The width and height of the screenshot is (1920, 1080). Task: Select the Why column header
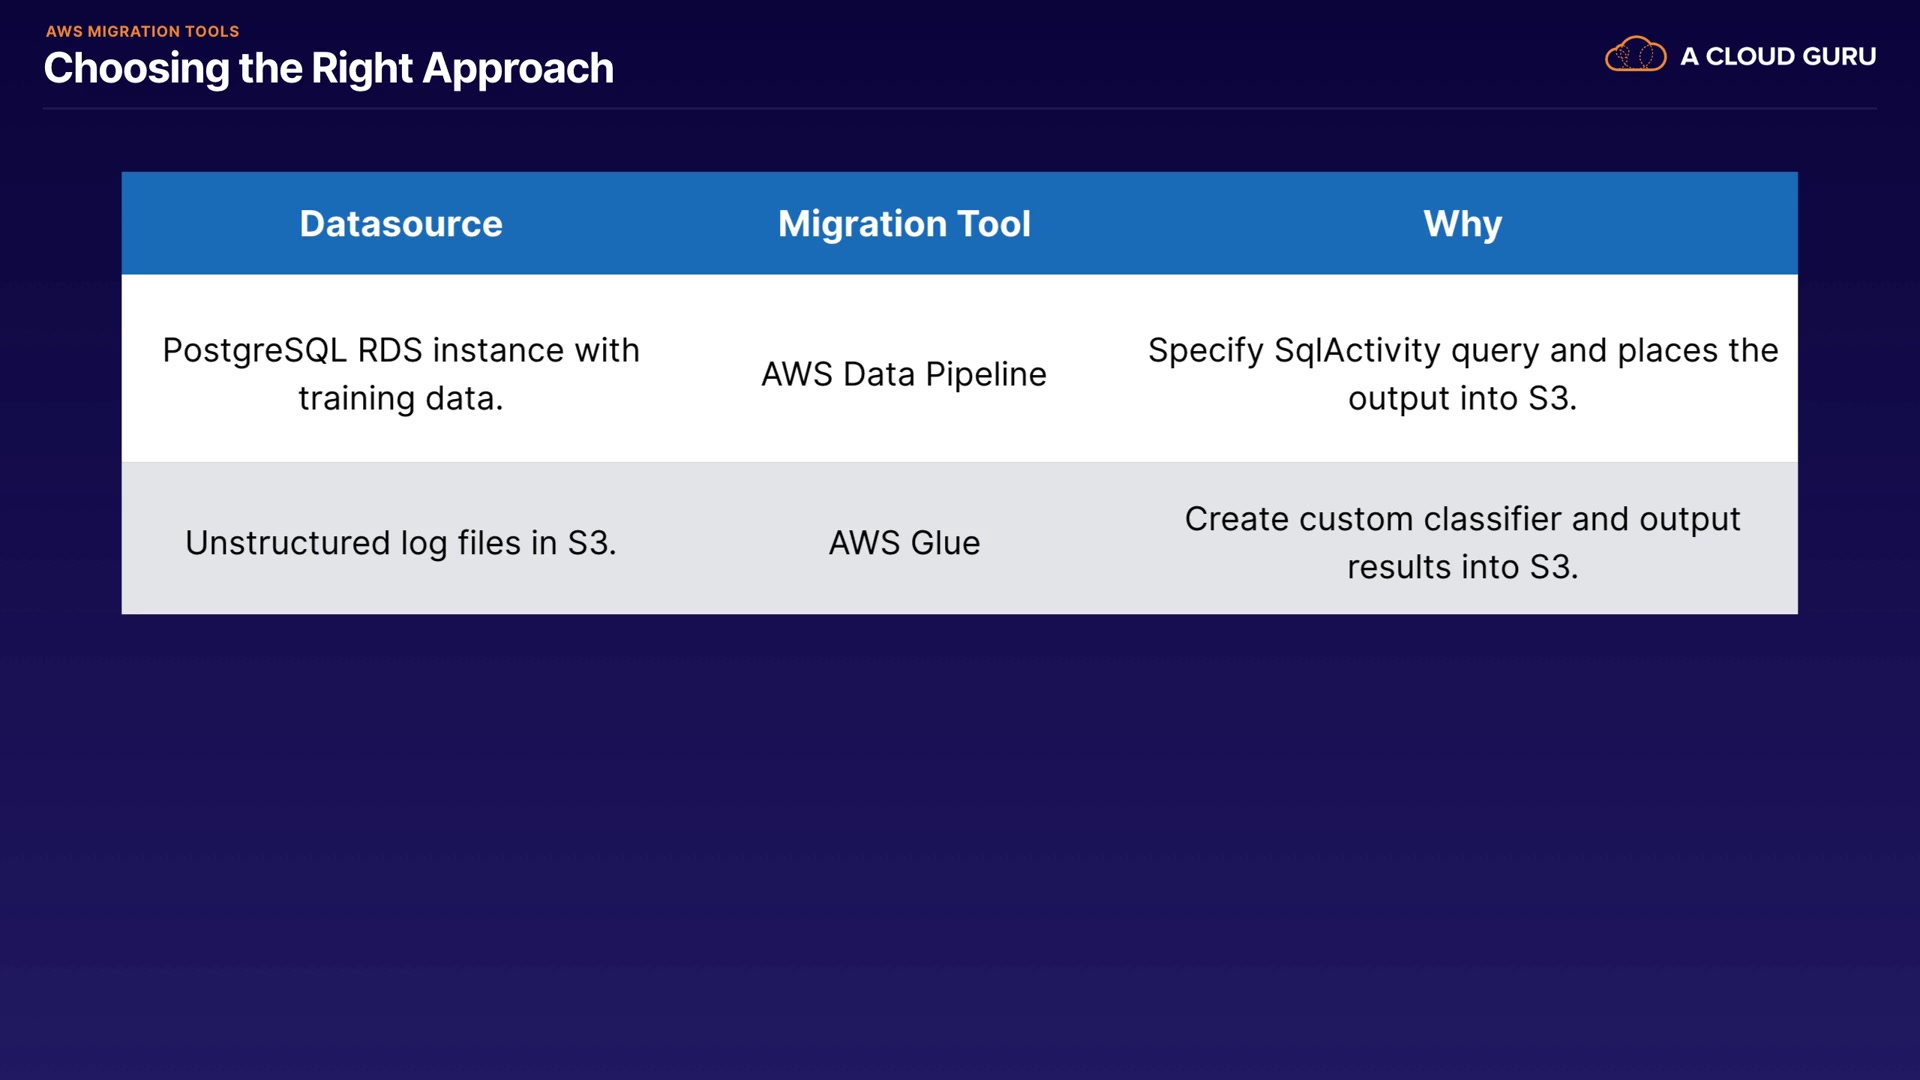pos(1462,224)
